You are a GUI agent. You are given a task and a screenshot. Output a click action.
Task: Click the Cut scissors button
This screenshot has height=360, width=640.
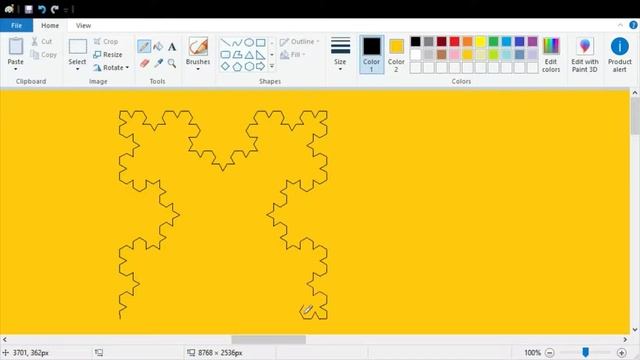(41, 41)
